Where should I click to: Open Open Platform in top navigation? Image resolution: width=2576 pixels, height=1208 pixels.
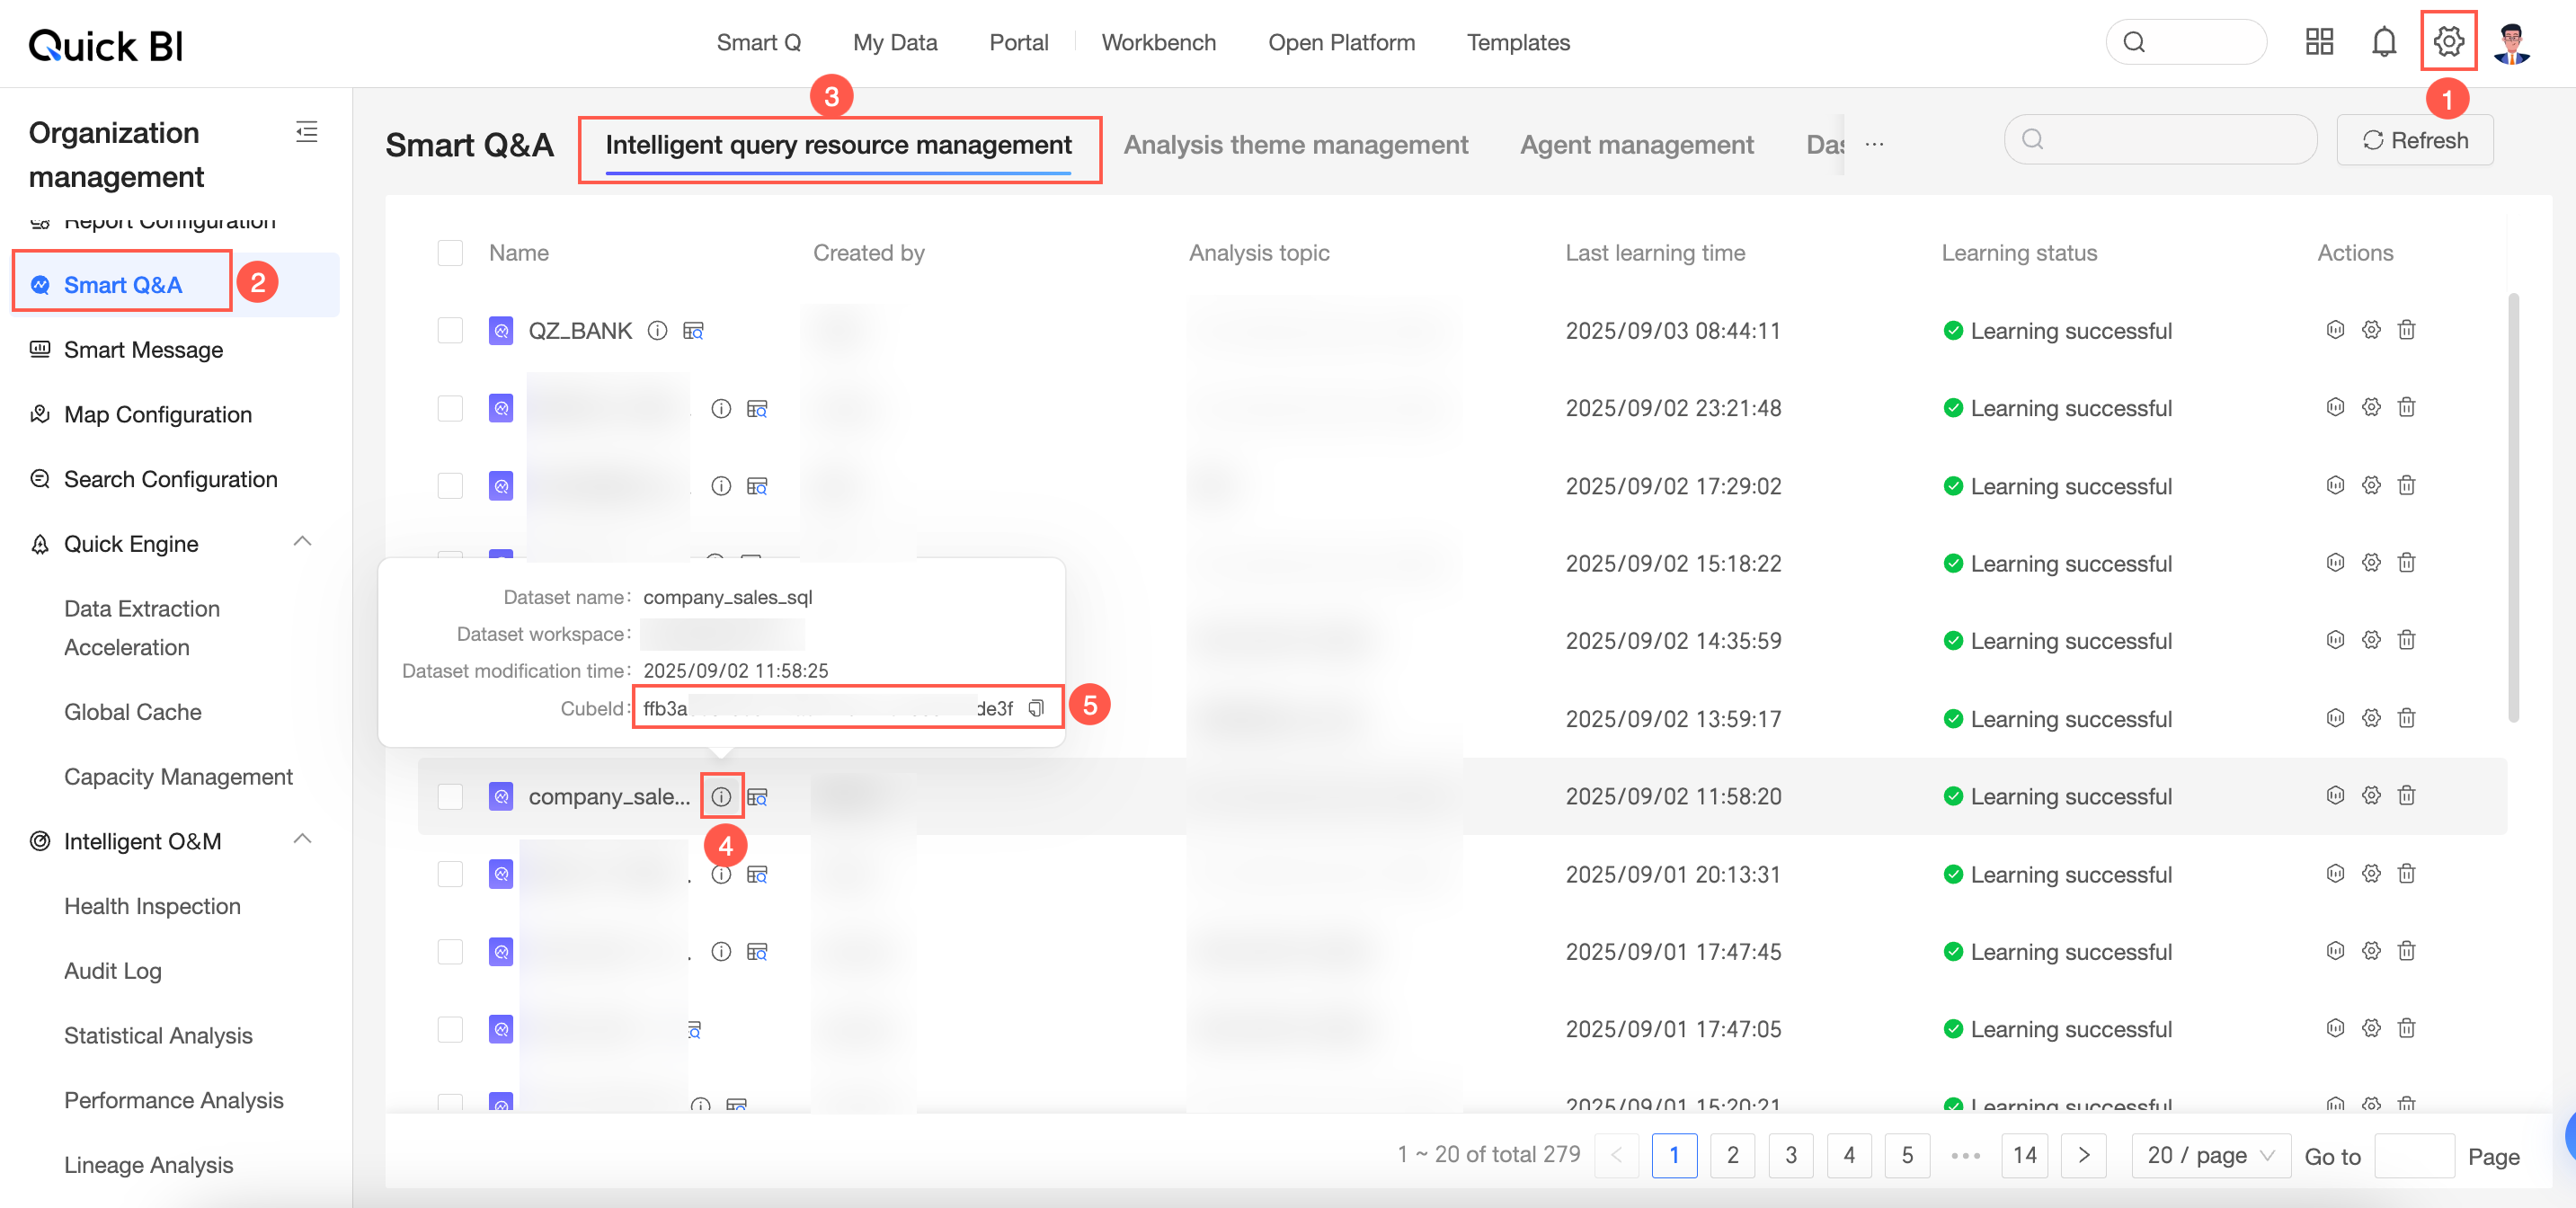[x=1341, y=42]
